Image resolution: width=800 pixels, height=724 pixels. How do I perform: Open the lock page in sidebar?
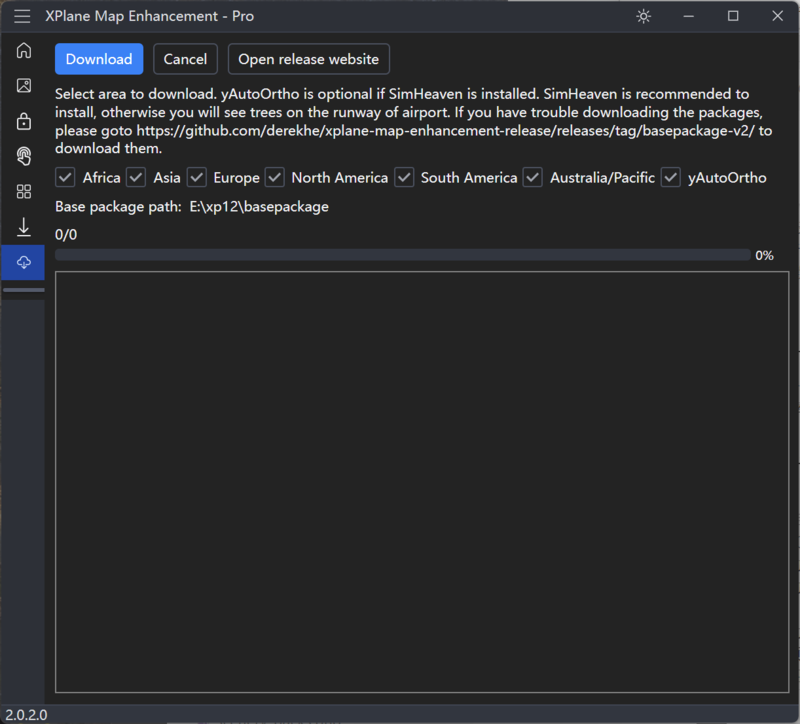(x=23, y=121)
